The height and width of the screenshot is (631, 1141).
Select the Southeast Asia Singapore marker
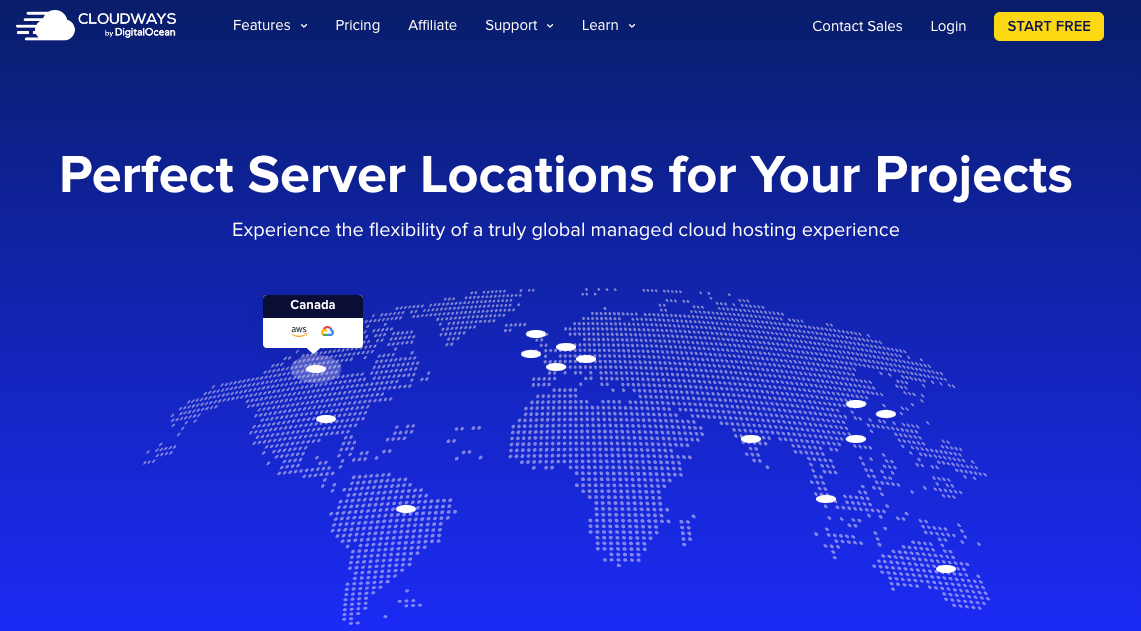pyautogui.click(x=826, y=499)
